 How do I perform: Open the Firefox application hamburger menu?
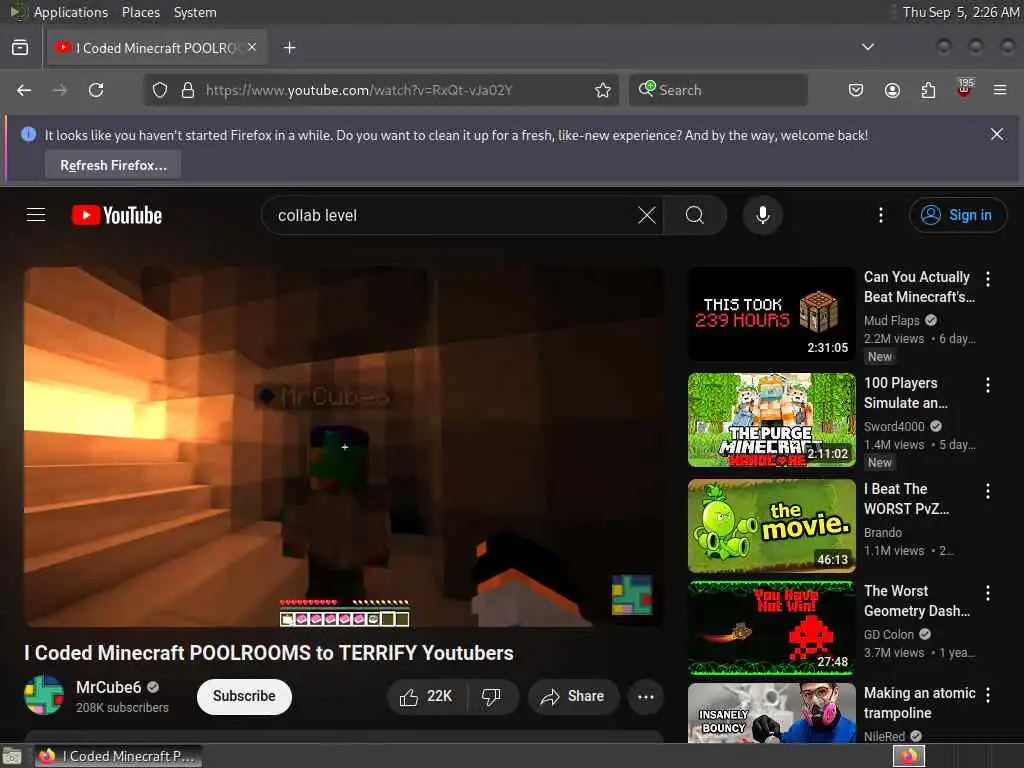[x=1000, y=90]
